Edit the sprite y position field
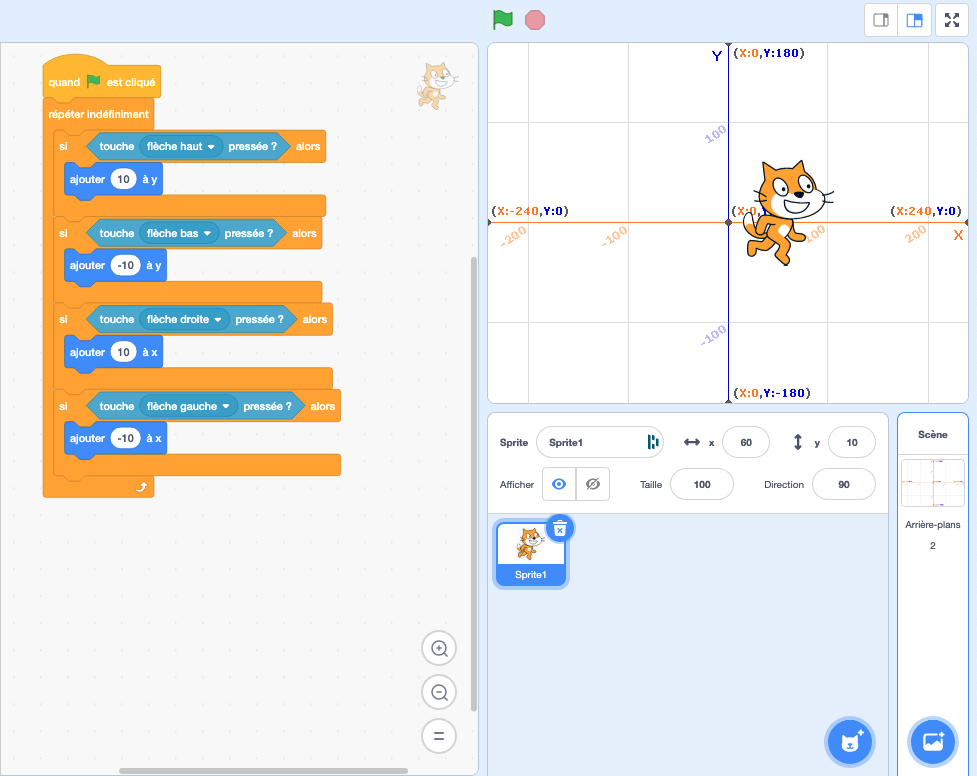This screenshot has height=776, width=977. (x=852, y=443)
